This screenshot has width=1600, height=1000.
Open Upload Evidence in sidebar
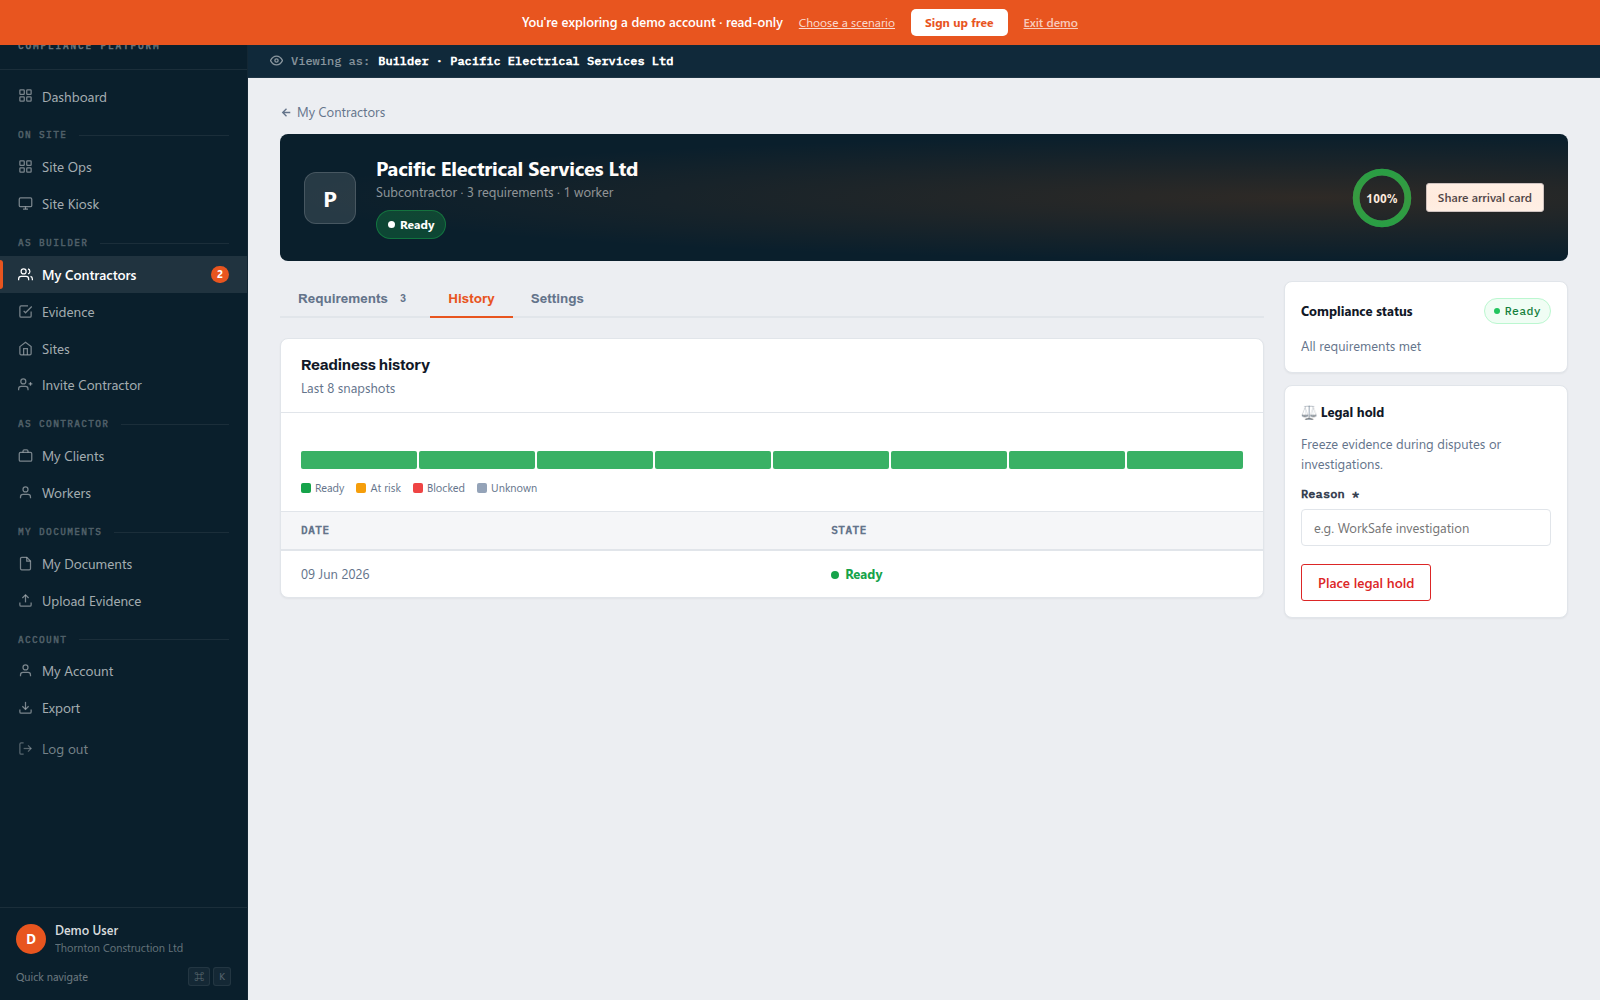point(123,601)
